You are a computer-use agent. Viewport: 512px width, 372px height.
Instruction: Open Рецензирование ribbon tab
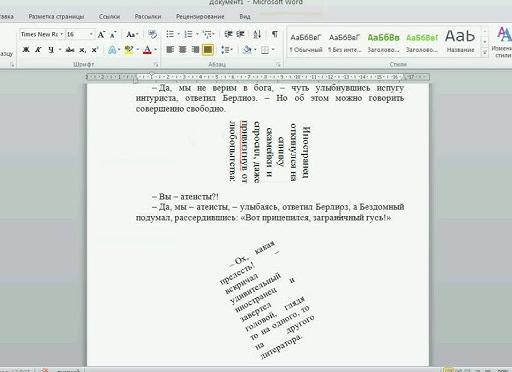(200, 16)
